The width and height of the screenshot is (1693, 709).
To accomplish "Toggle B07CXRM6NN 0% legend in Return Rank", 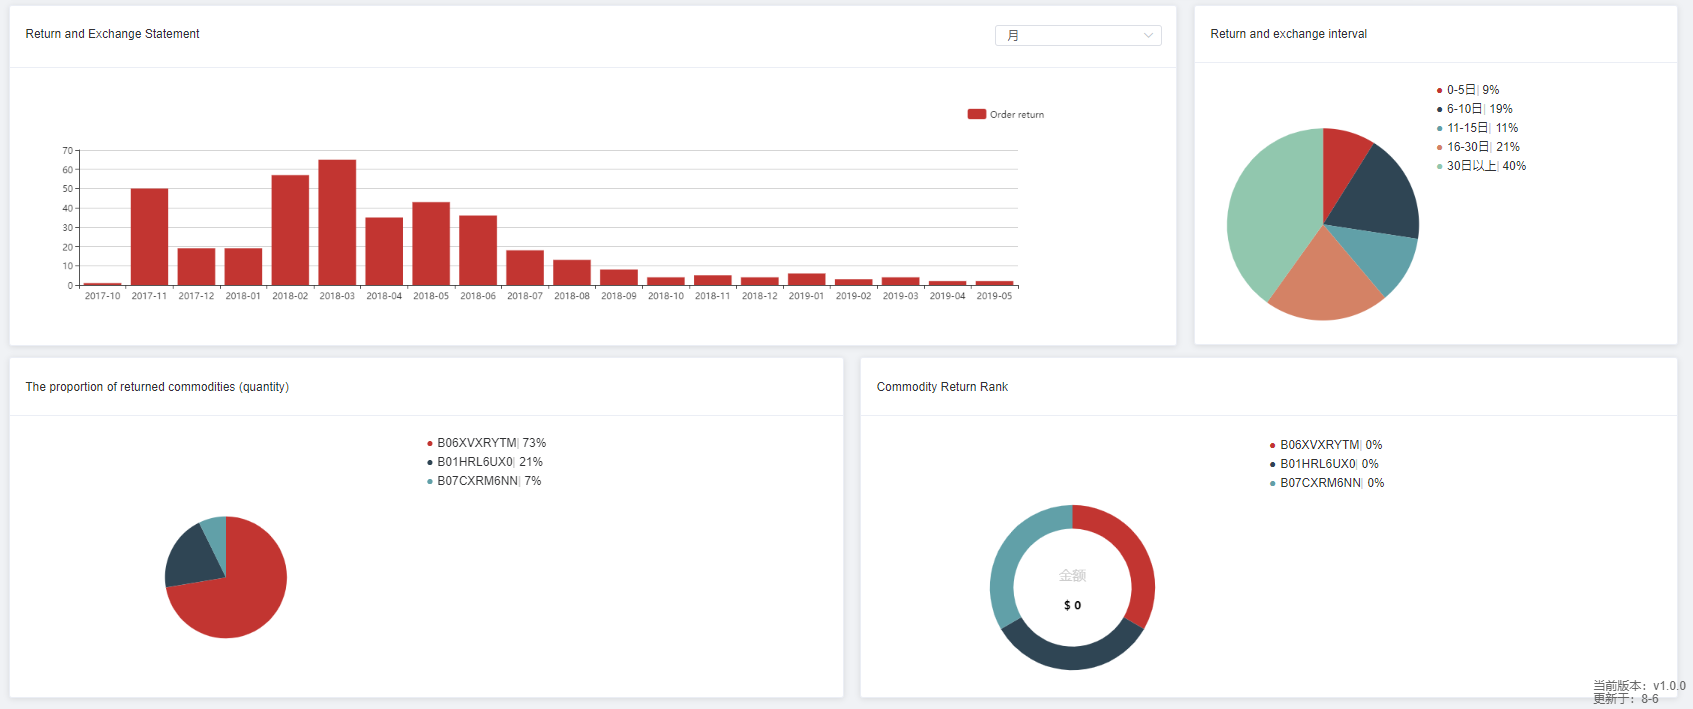I will pyautogui.click(x=1327, y=483).
